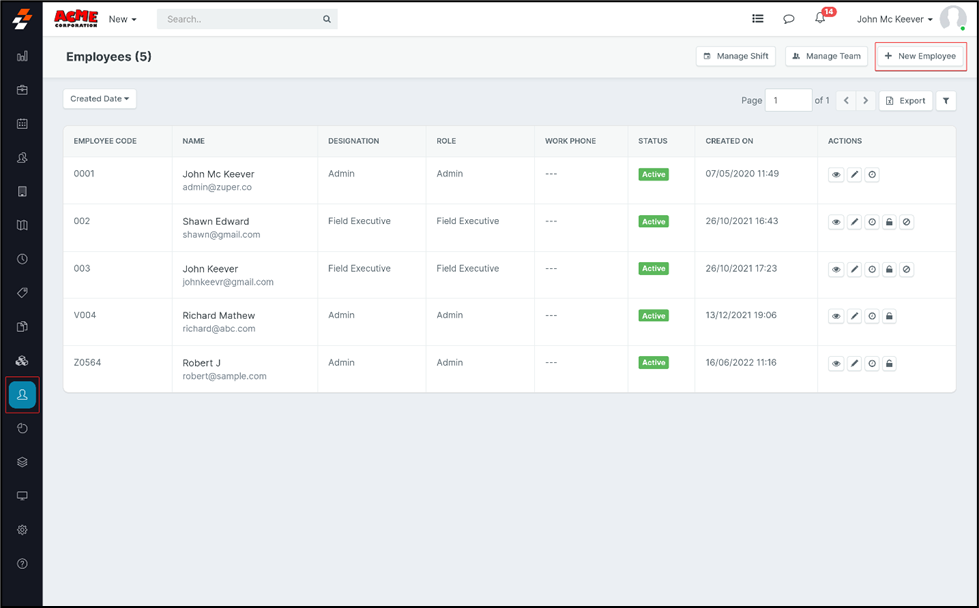The height and width of the screenshot is (608, 979).
Task: Open the Help question mark in sidebar
Action: (22, 564)
